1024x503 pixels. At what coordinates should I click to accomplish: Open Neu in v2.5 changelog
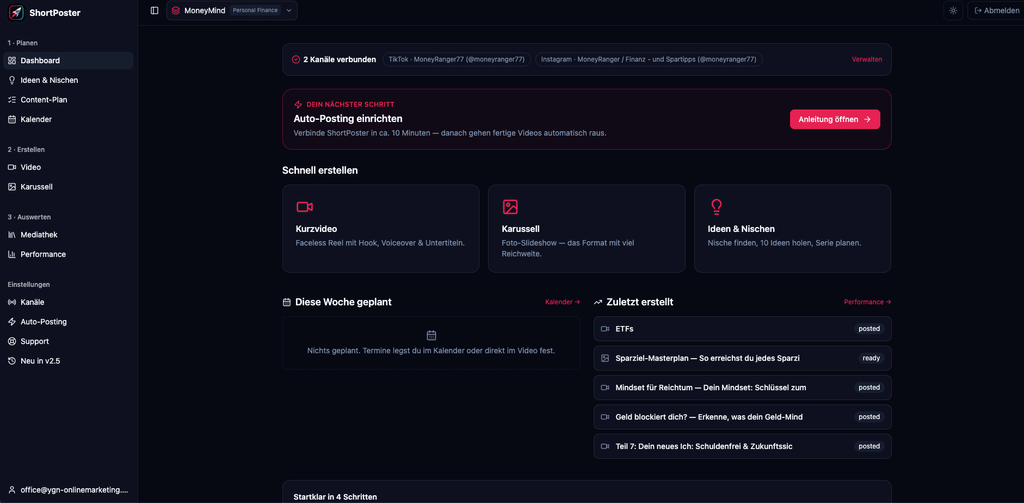pos(69,361)
